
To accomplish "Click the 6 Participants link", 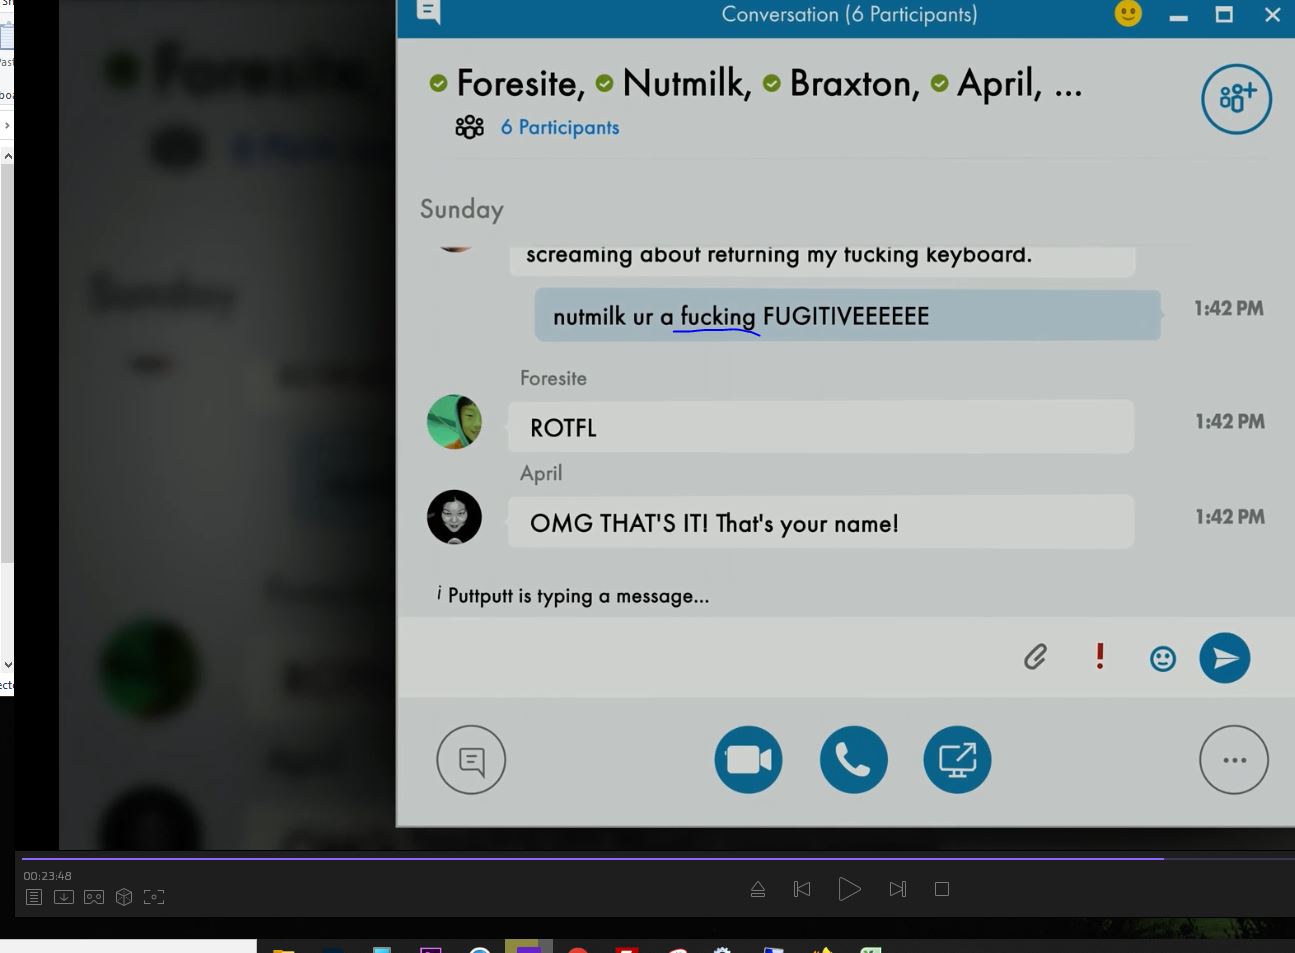I will click(559, 128).
